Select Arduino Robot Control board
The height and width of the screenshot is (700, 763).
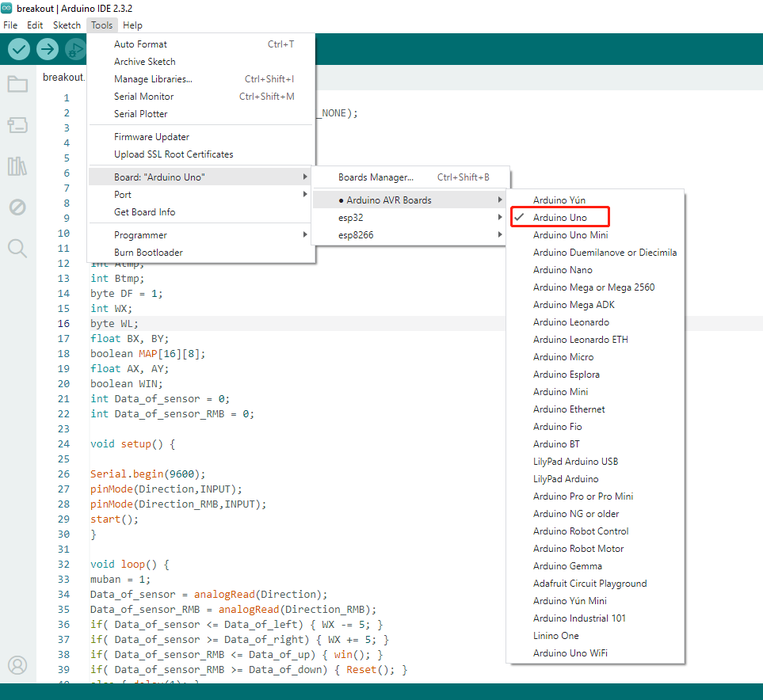595,532
